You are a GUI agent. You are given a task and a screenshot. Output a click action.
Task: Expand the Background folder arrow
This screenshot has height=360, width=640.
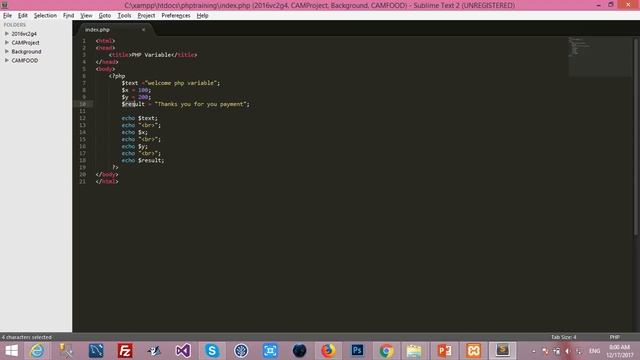coord(7,51)
